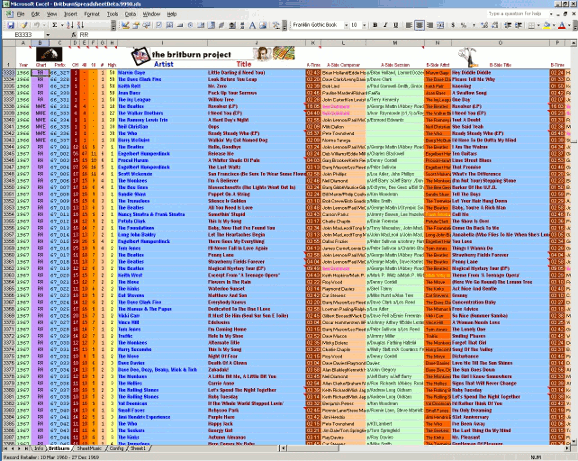Viewport: 578px width, 461px height.
Task: Click the Merge and Center icon
Action: click(x=440, y=25)
